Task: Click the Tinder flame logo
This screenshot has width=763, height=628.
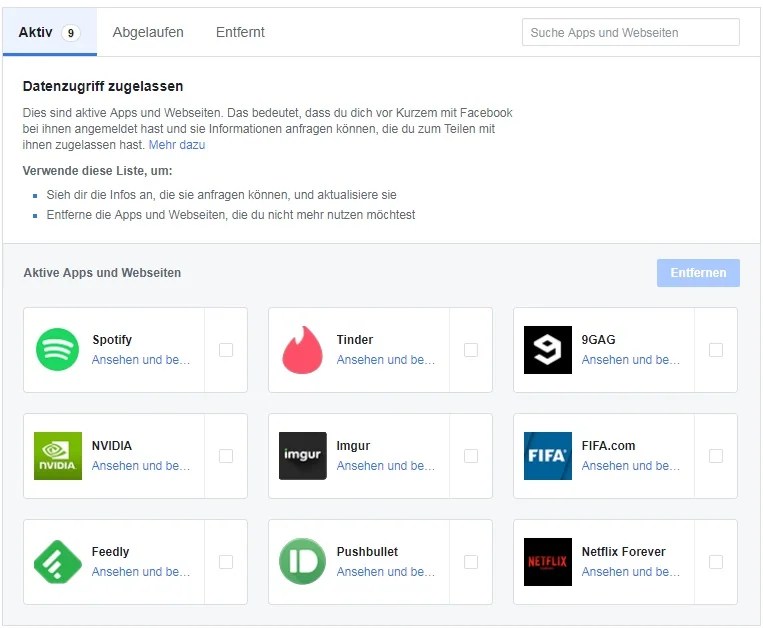Action: tap(303, 350)
